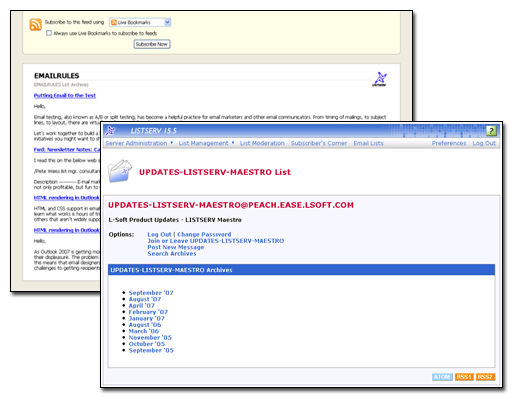Click Log Out in Options list

click(x=159, y=234)
